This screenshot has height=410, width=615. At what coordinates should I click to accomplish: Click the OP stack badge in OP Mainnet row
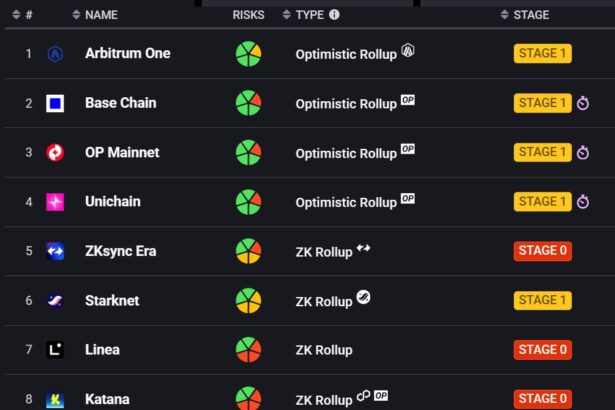407,149
